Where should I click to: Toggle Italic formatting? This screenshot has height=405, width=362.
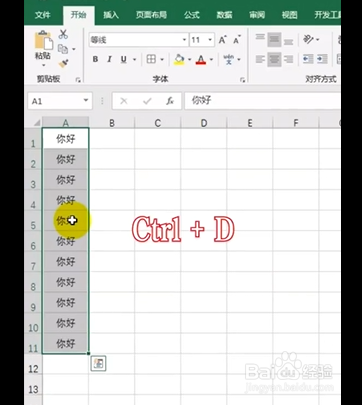click(109, 59)
